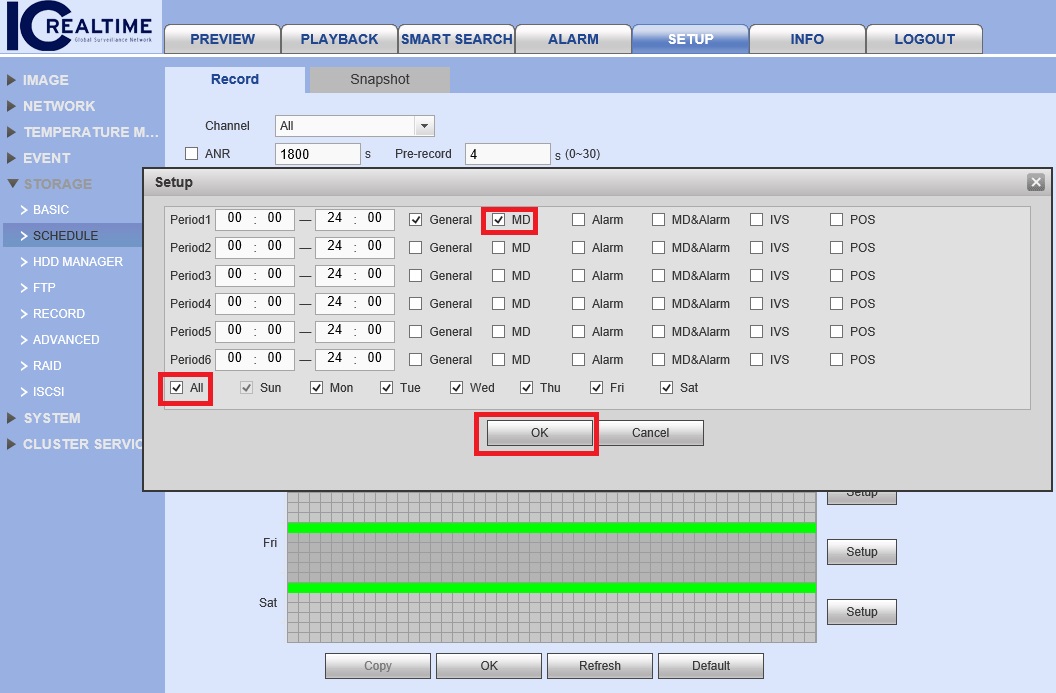Close the Setup dialog with X icon
The width and height of the screenshot is (1056, 693).
pos(1036,182)
